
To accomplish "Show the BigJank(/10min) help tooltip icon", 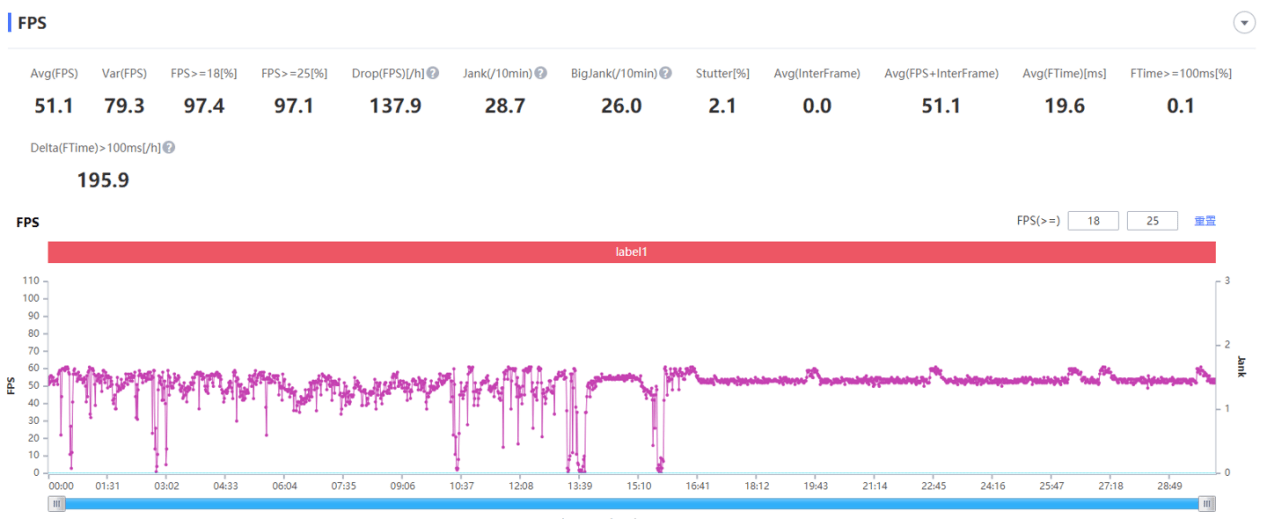I will [x=665, y=74].
